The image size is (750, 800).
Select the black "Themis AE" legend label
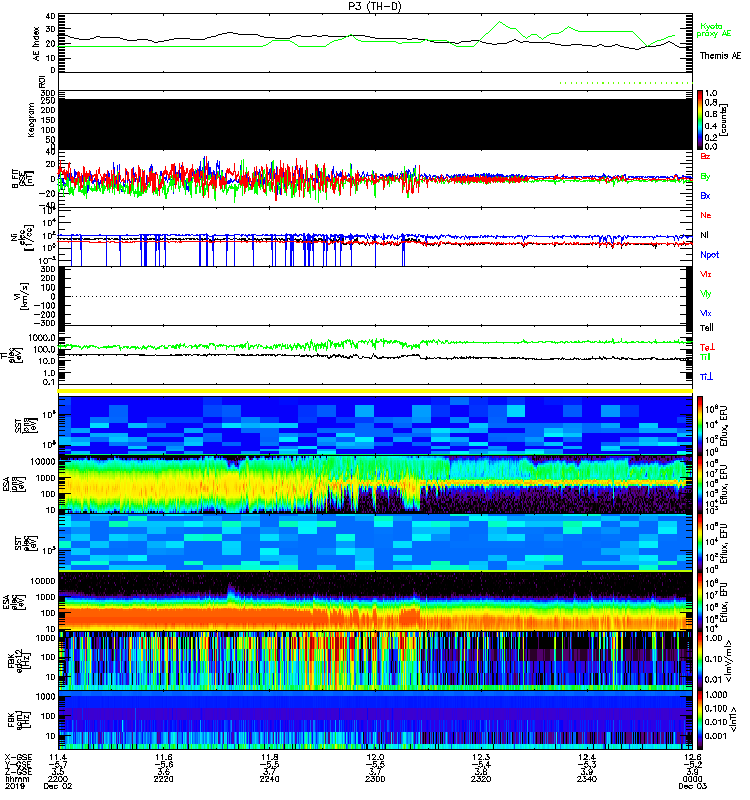tap(720, 56)
